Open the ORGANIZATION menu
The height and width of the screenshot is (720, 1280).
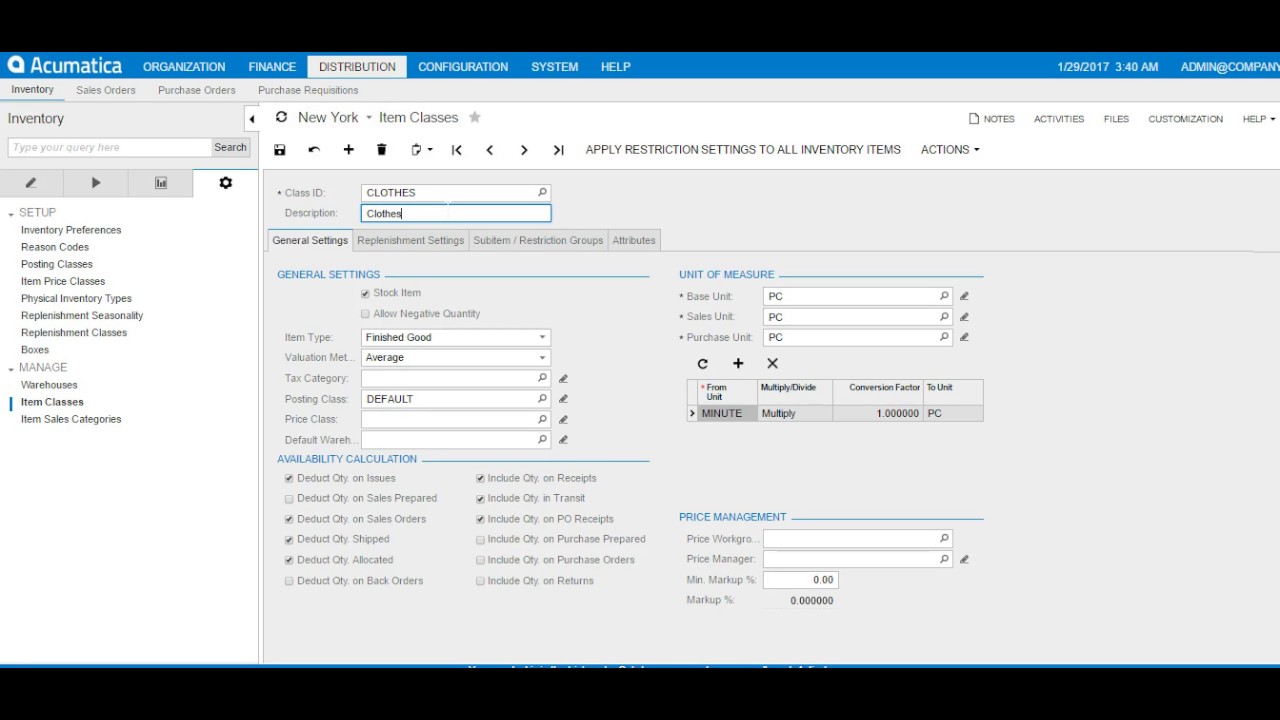pos(184,67)
